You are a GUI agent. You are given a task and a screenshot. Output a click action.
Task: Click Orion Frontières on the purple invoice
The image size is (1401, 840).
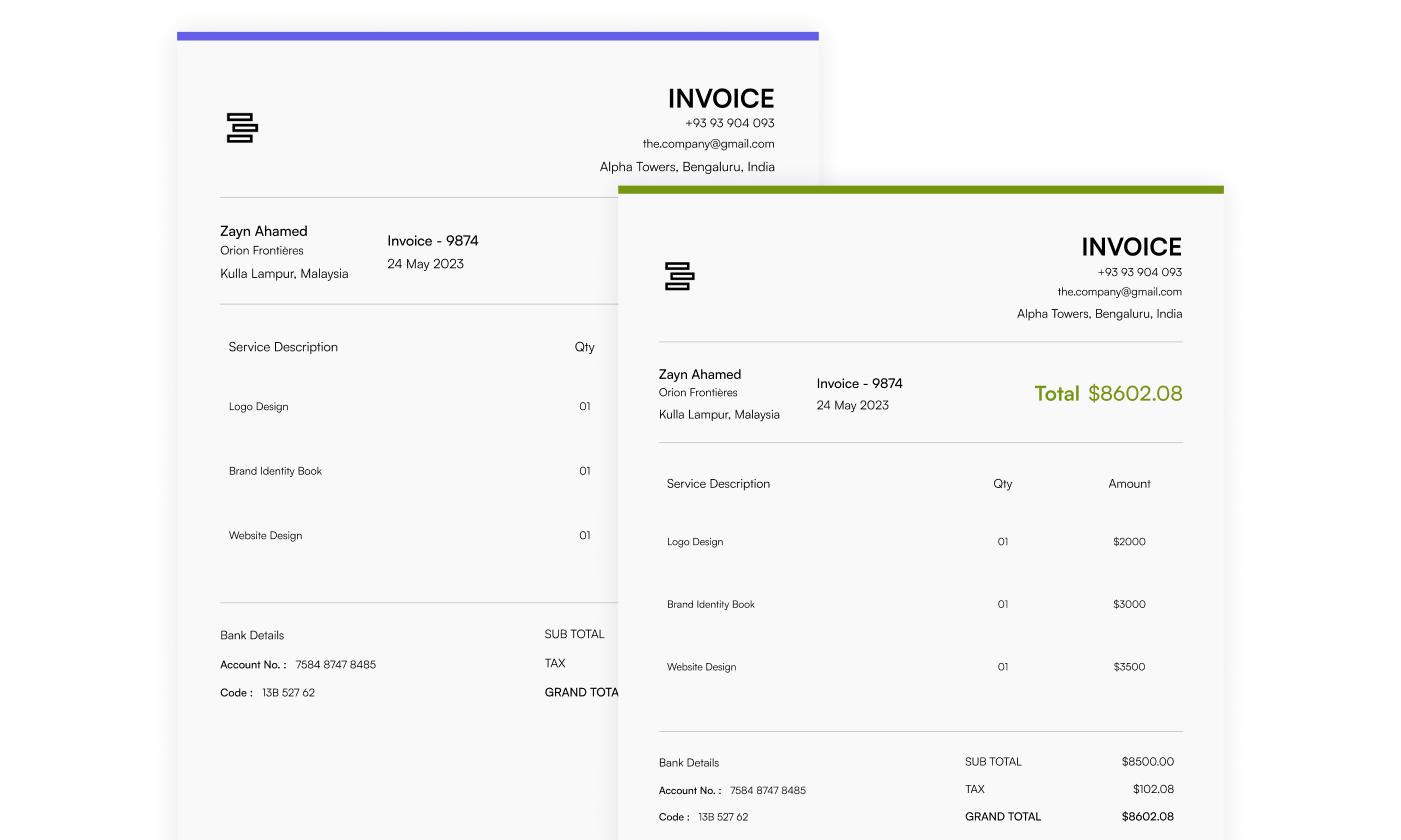(262, 251)
